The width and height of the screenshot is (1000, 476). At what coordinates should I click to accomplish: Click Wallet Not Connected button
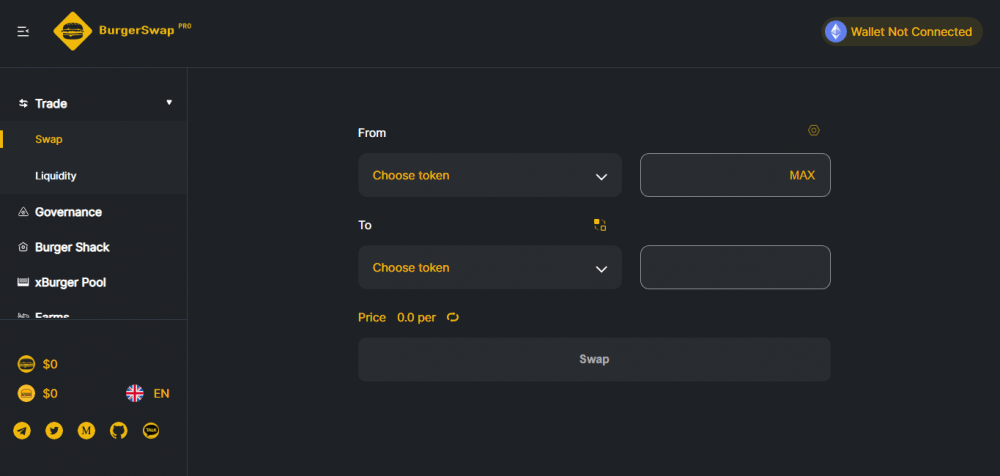(x=902, y=31)
